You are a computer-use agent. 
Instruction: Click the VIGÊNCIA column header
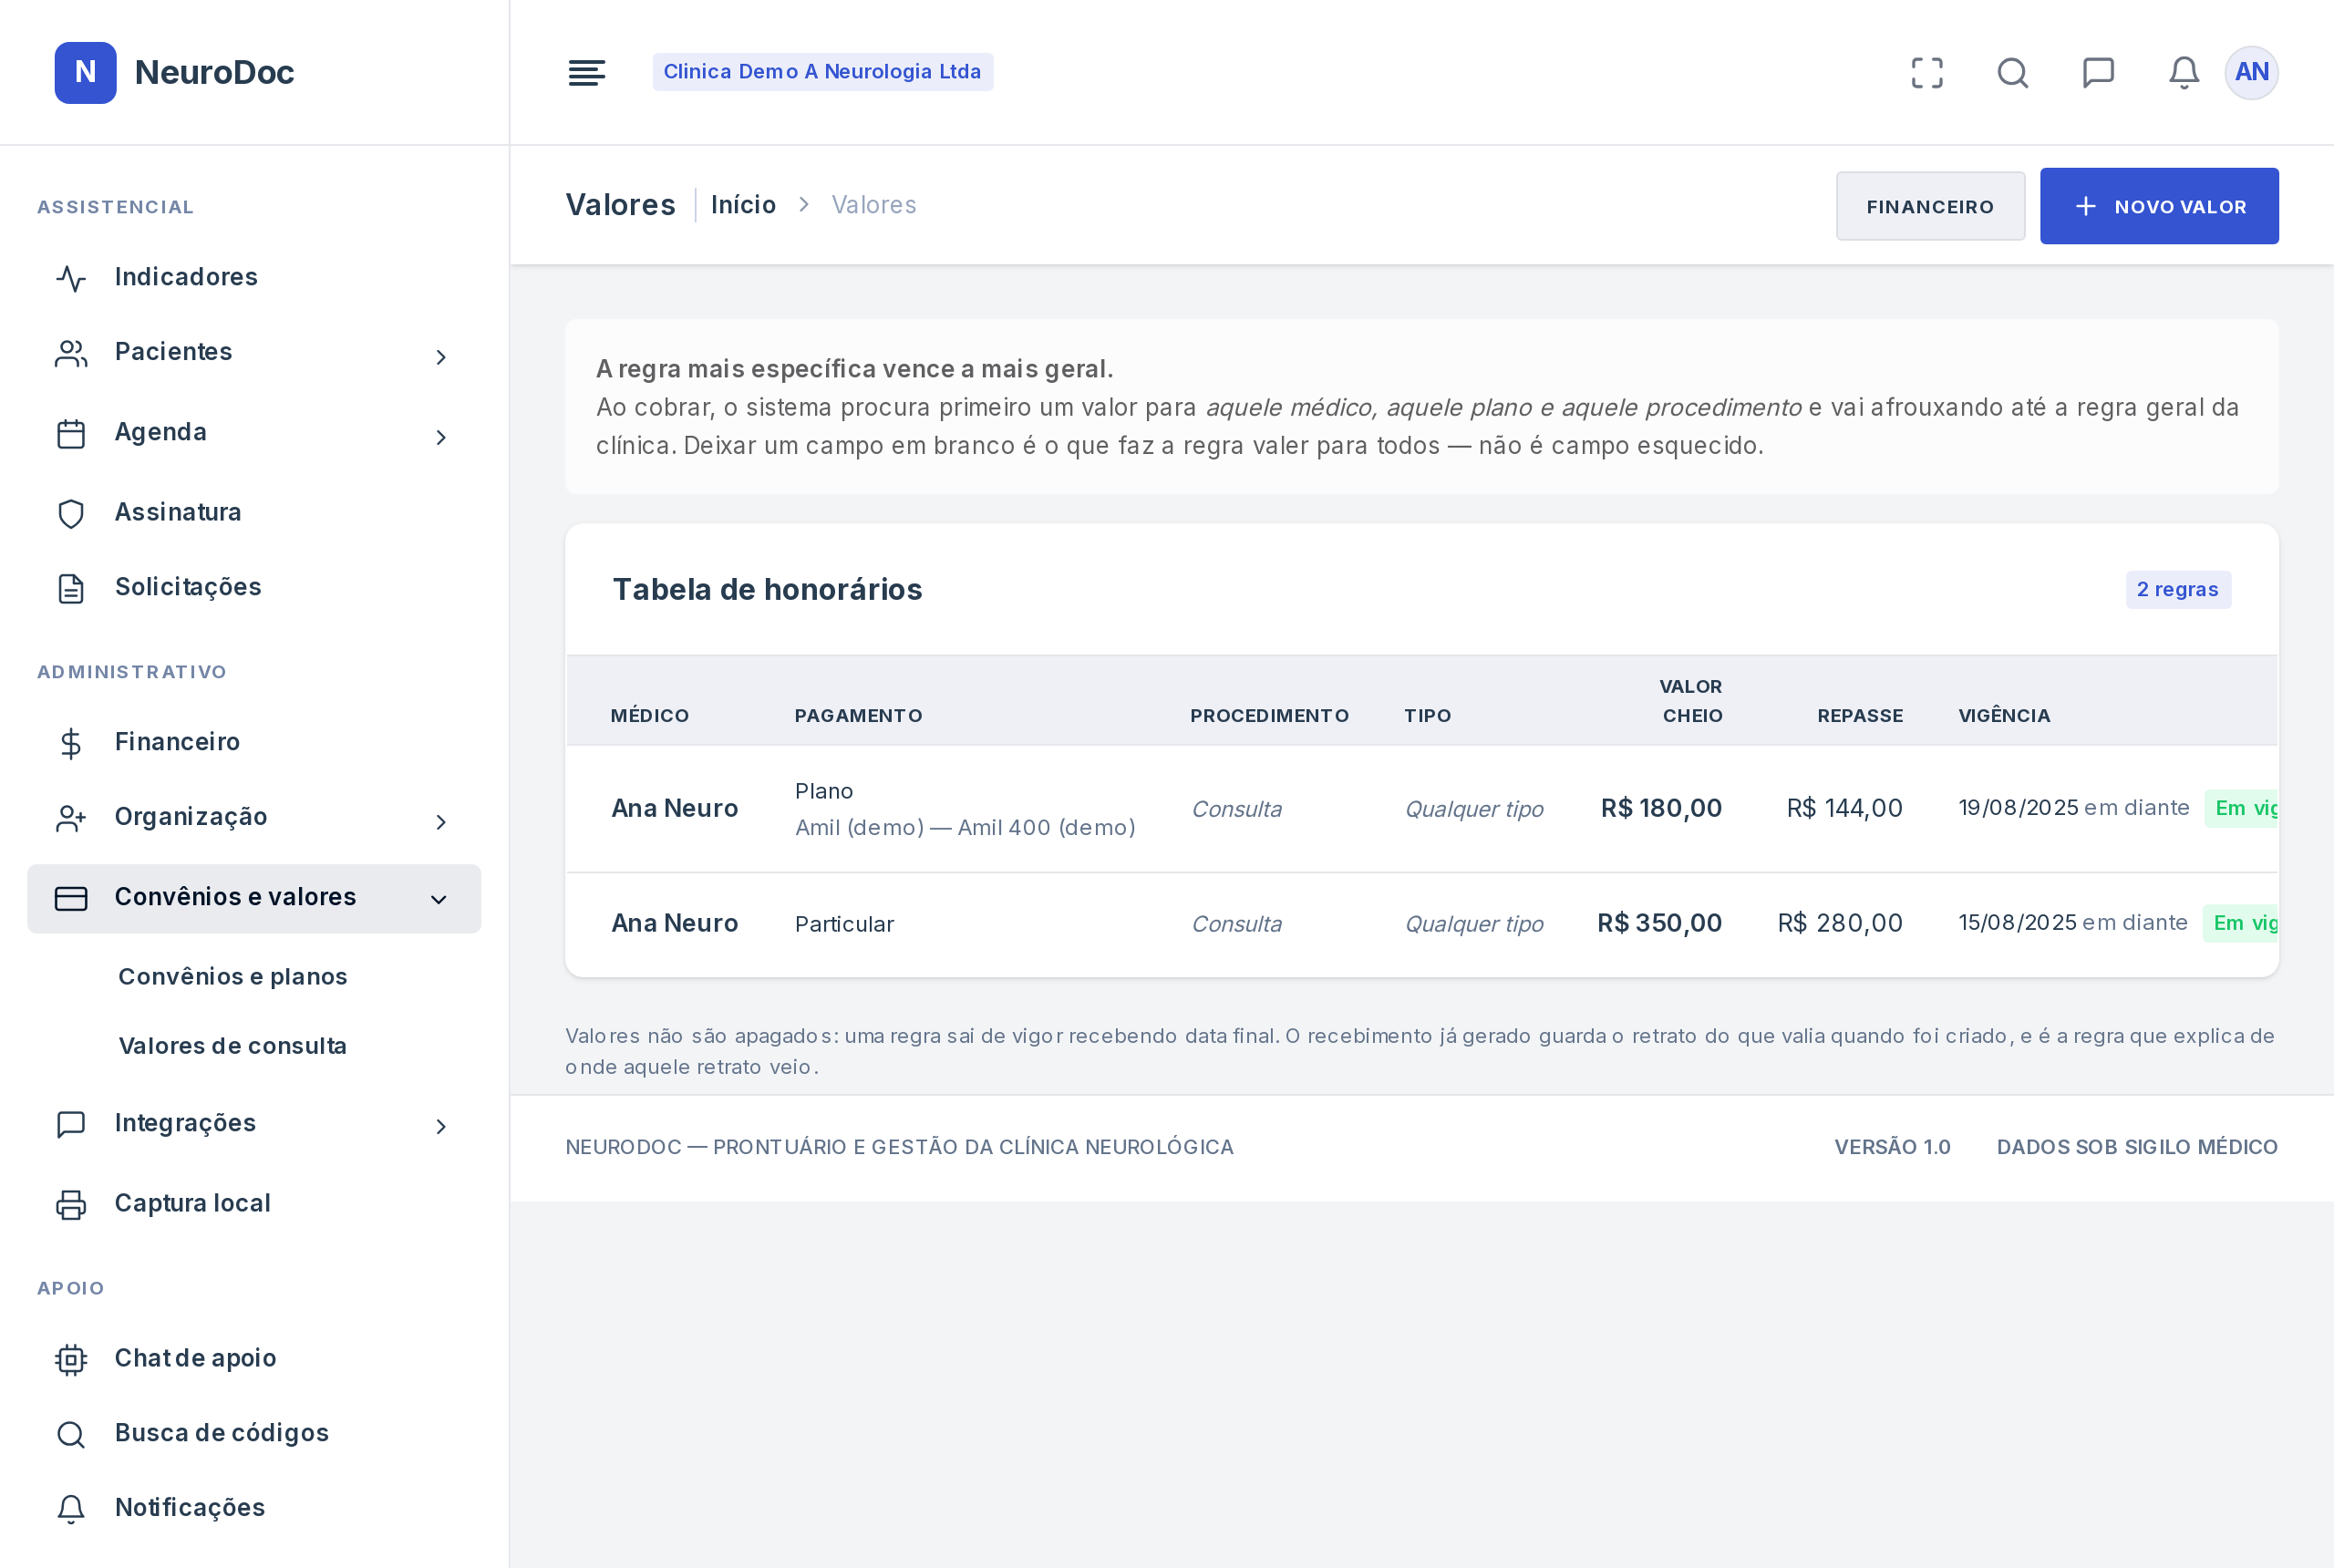click(2004, 715)
